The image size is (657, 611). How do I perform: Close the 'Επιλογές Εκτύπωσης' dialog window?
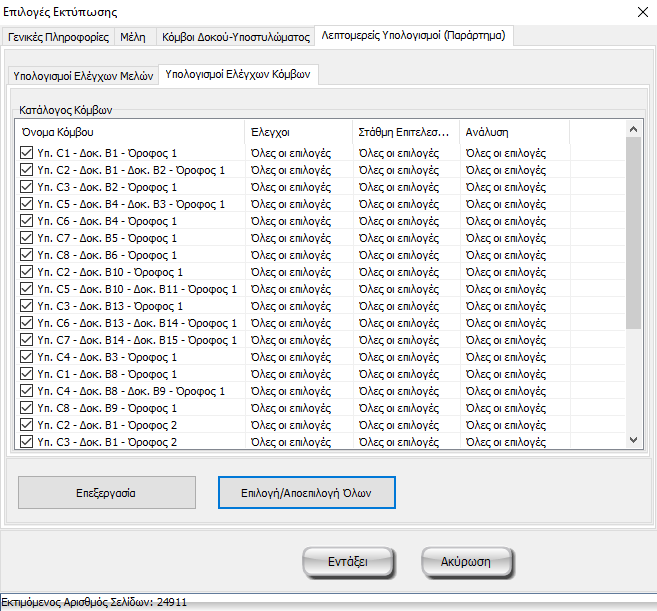pos(639,12)
